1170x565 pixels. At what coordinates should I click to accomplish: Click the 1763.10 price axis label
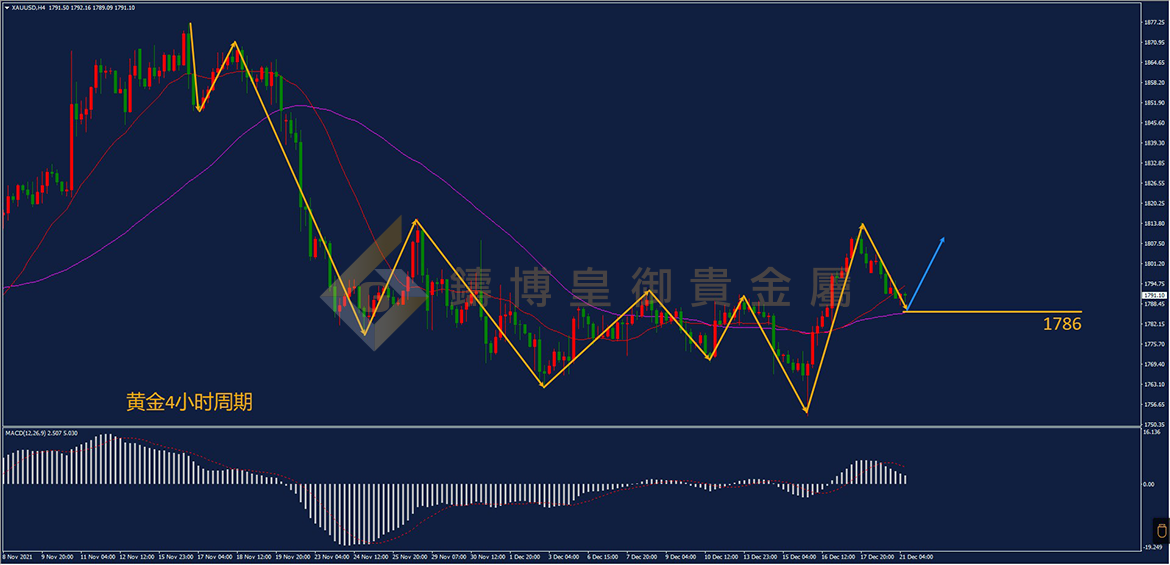click(x=1153, y=385)
